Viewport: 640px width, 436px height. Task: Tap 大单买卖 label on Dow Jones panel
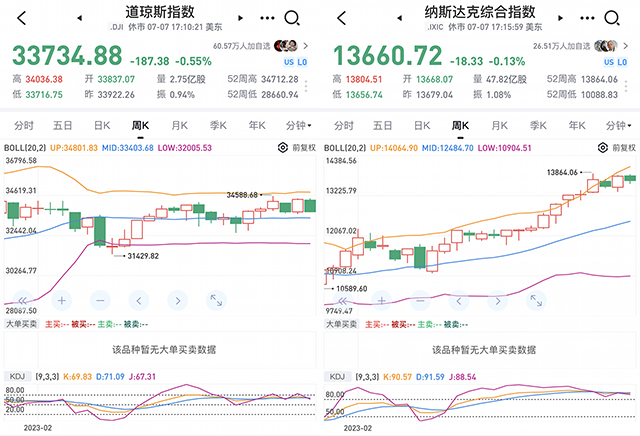(x=21, y=324)
